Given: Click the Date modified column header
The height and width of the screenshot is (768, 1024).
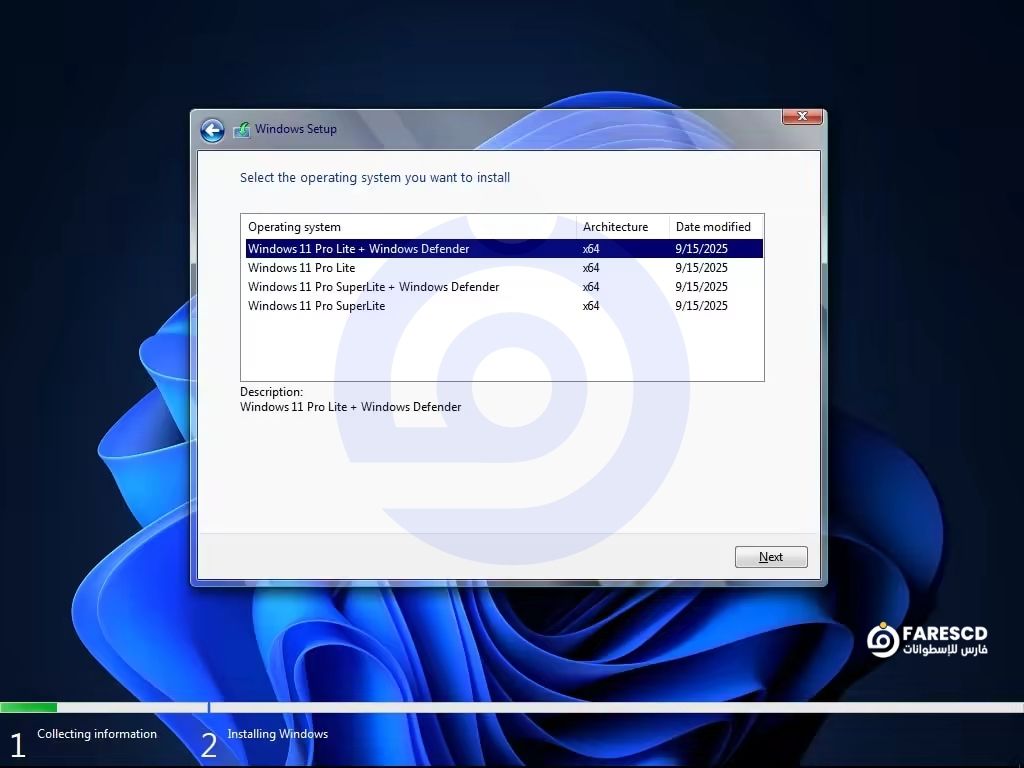Looking at the screenshot, I should pos(713,227).
